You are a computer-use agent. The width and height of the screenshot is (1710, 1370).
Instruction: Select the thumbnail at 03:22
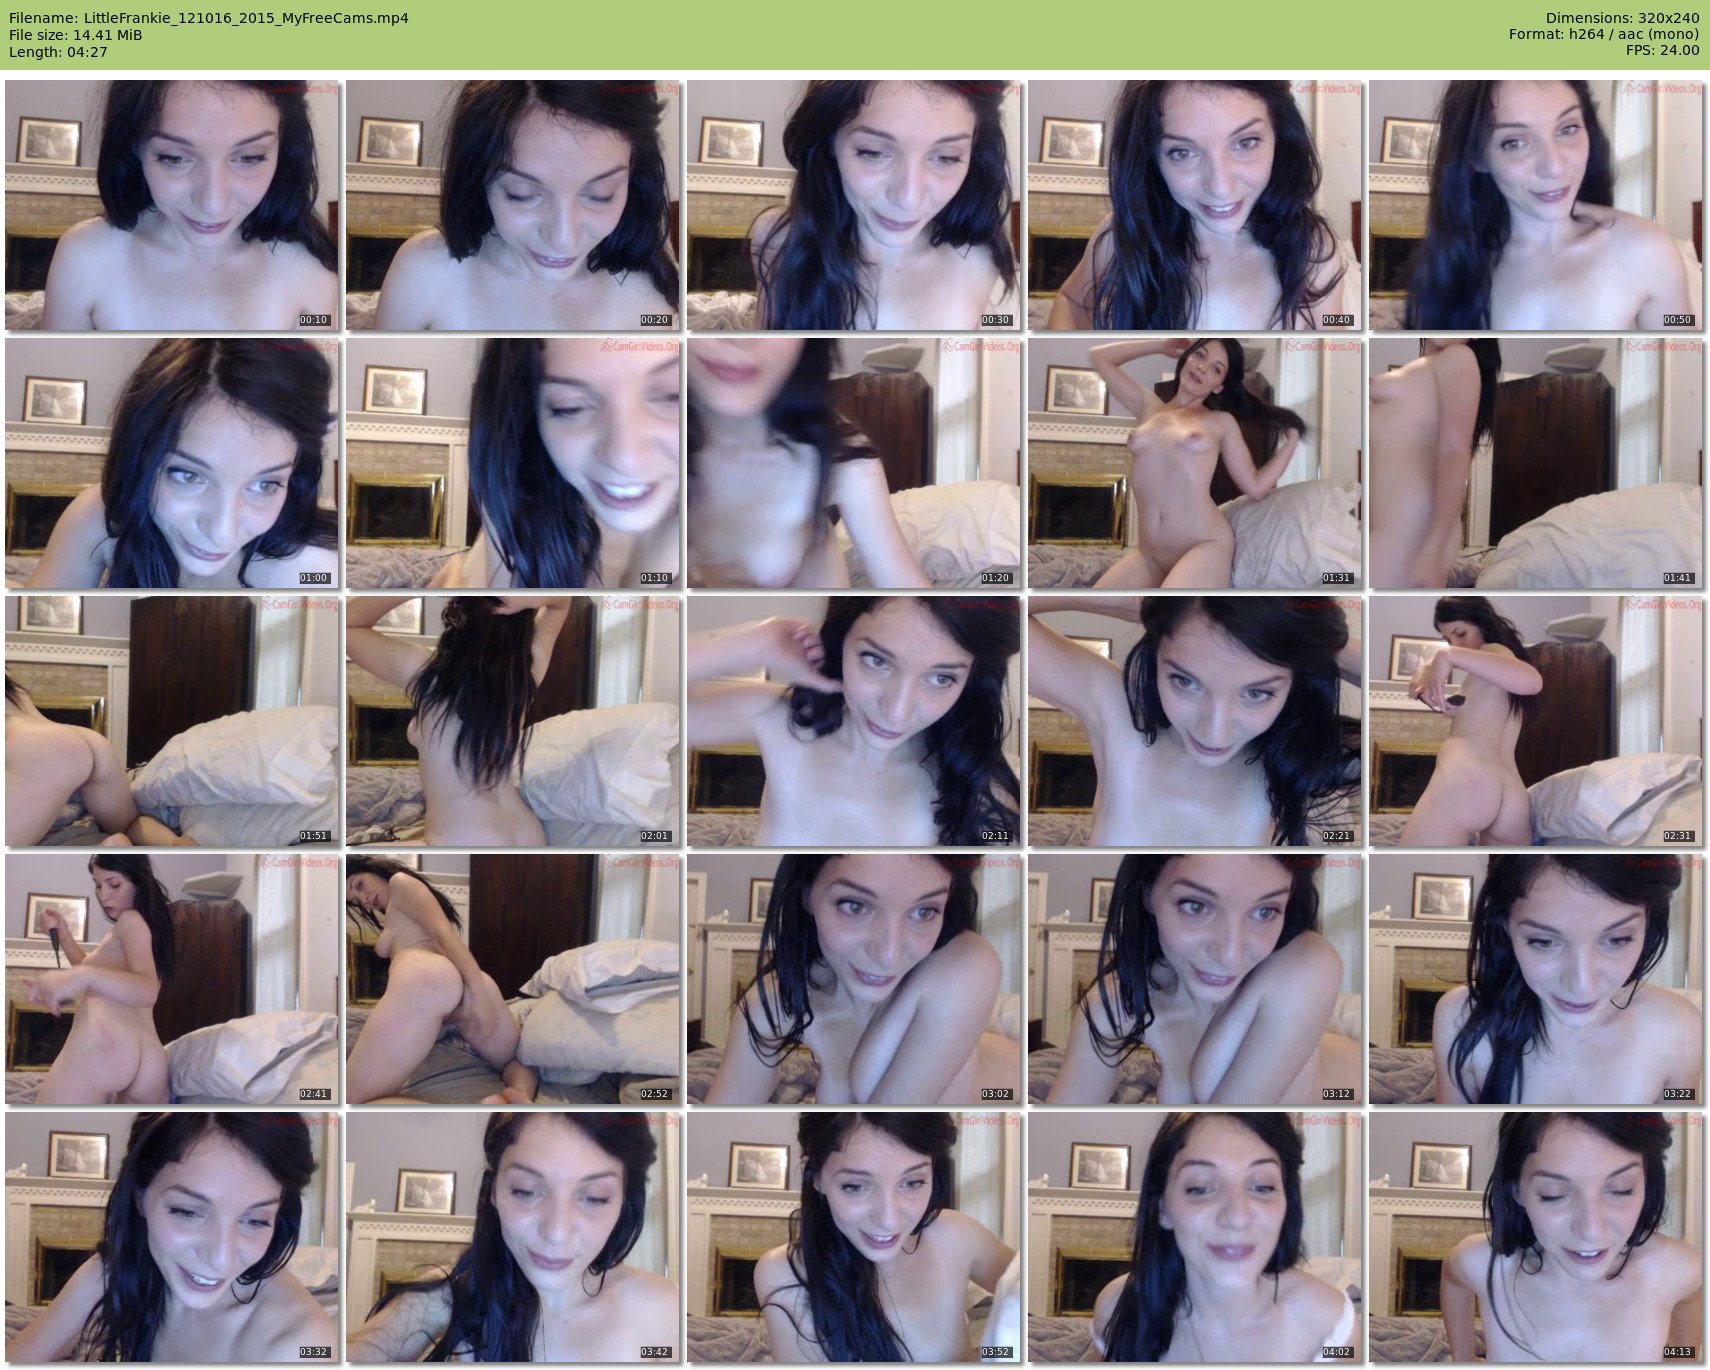click(1535, 979)
